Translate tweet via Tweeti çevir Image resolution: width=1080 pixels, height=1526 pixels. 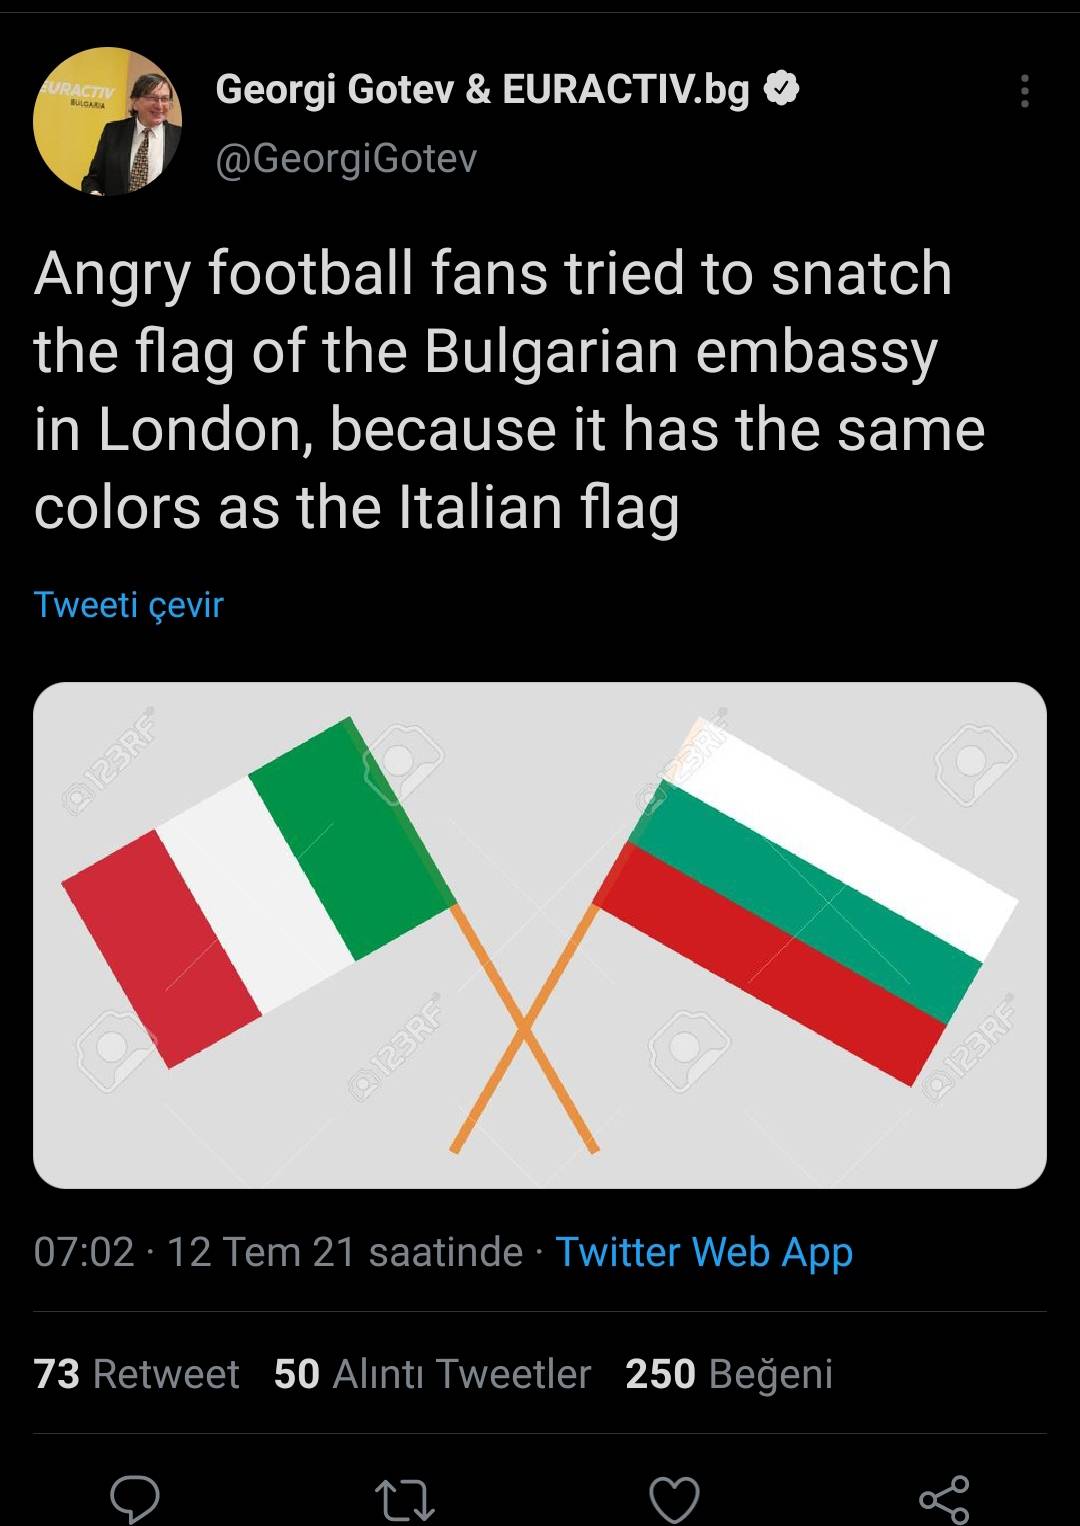click(x=128, y=604)
